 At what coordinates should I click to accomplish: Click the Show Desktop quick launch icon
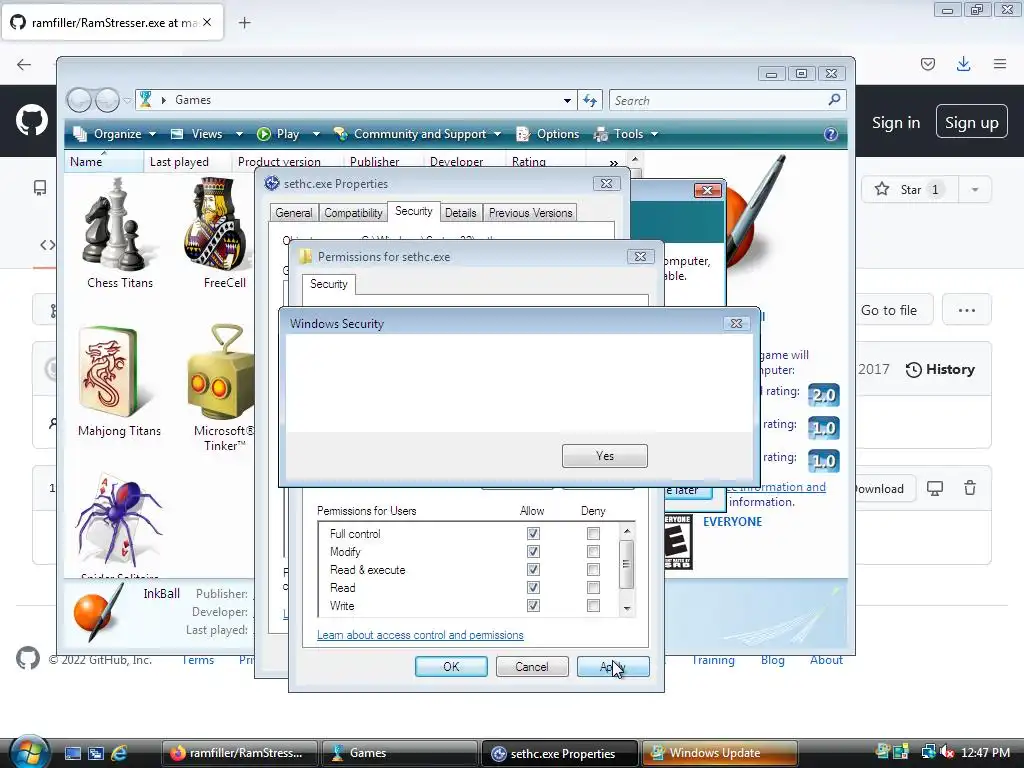tap(72, 753)
